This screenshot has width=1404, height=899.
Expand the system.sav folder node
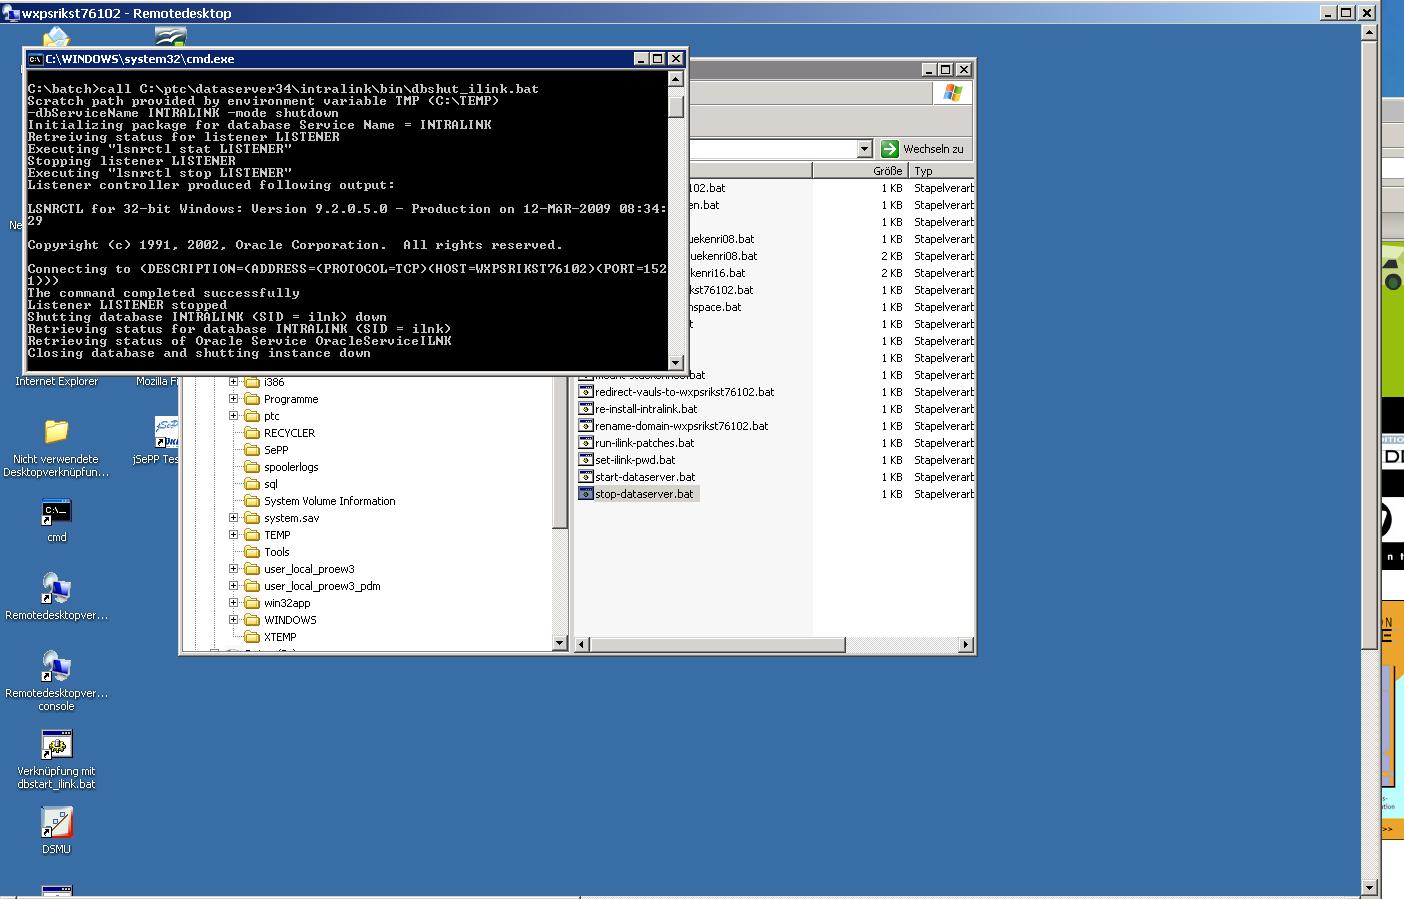click(234, 518)
